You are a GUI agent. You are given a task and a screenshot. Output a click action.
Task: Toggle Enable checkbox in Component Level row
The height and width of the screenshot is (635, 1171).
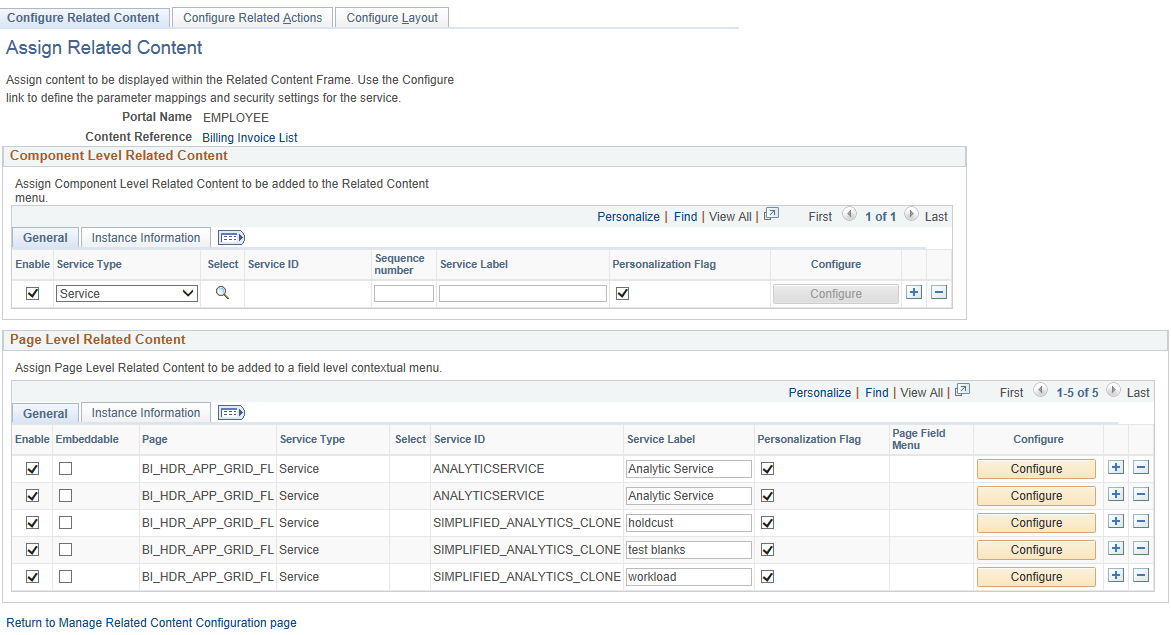(32, 294)
